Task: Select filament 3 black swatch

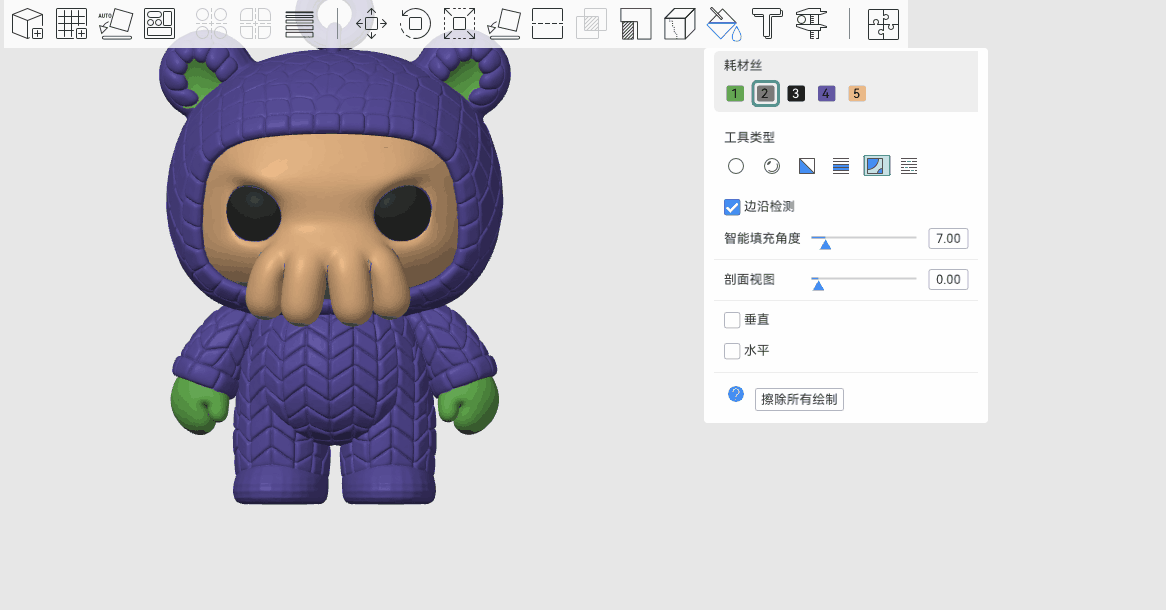Action: [796, 94]
